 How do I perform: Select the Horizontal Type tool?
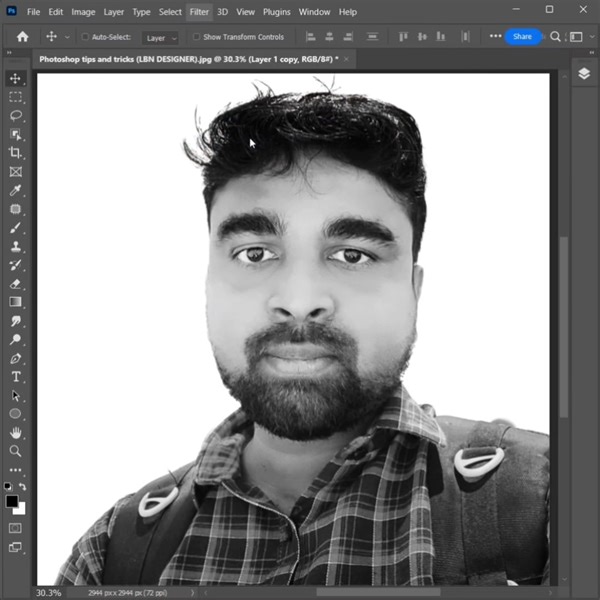15,377
